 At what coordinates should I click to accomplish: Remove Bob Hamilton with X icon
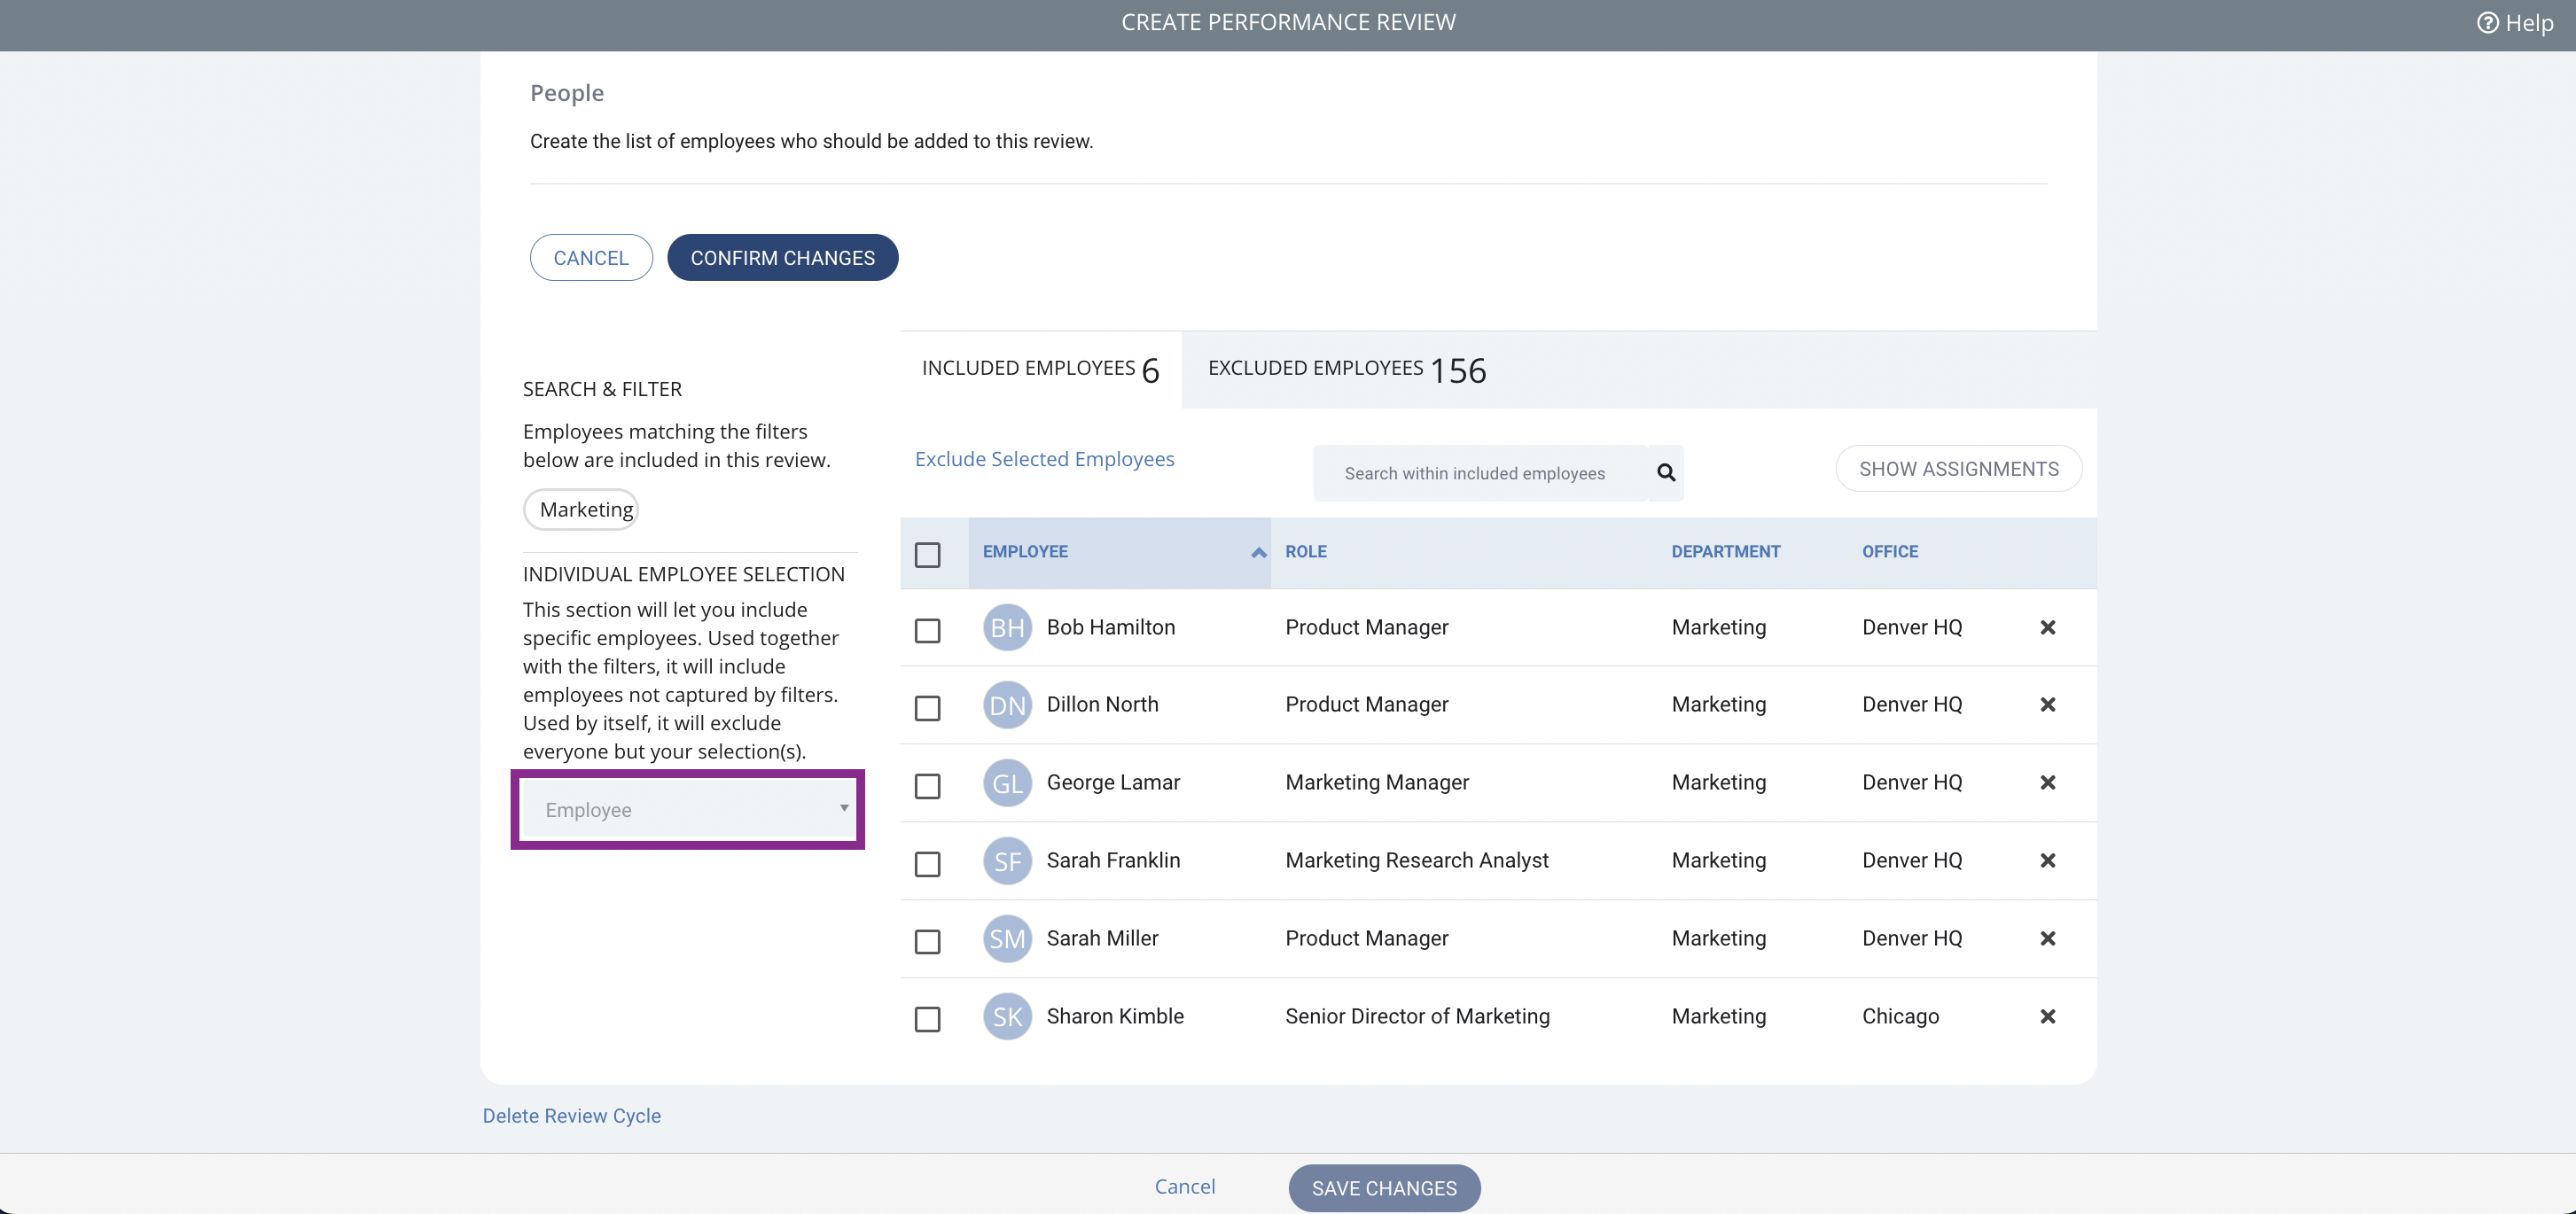pos(2048,627)
